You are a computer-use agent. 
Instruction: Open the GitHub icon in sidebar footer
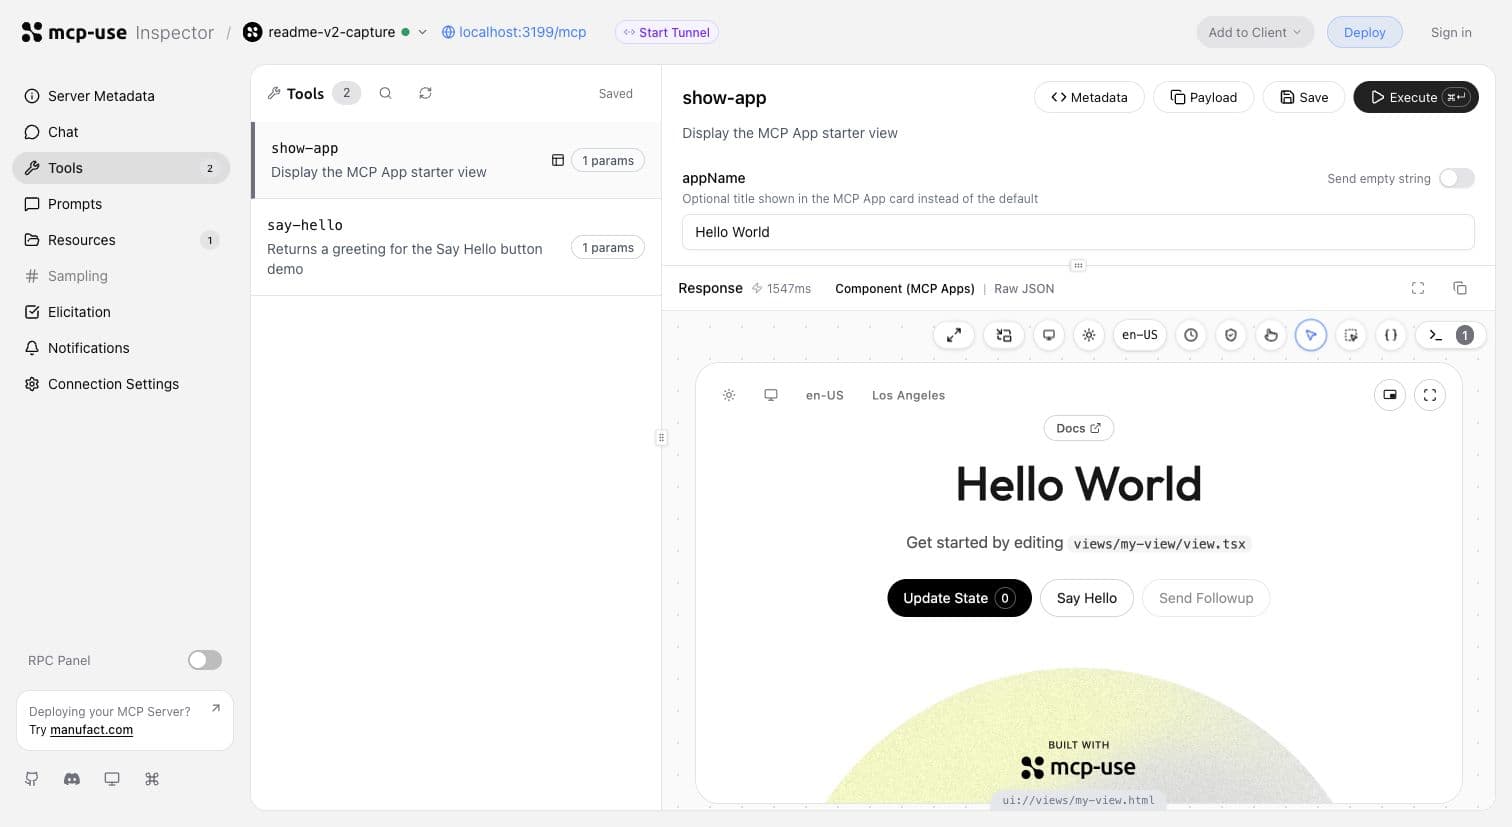click(32, 779)
